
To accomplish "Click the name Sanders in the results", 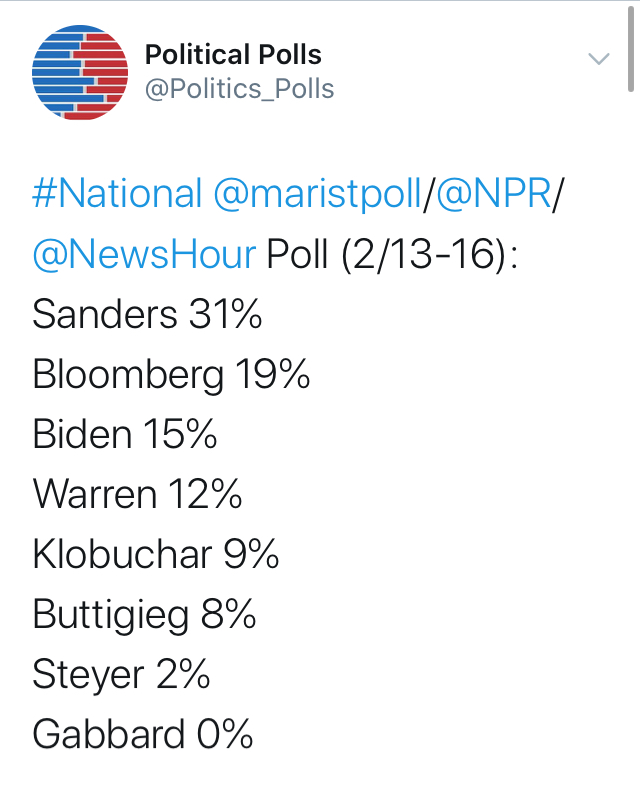I will click(104, 315).
